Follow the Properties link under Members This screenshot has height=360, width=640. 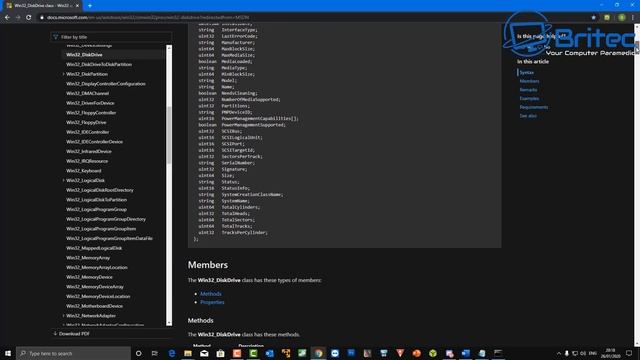[x=212, y=302]
